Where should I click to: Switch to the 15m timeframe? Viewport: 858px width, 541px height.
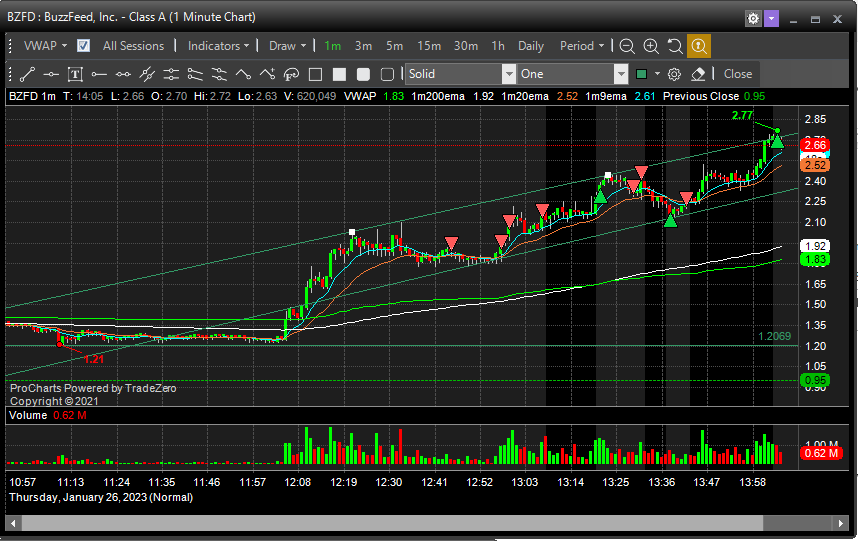coord(429,46)
